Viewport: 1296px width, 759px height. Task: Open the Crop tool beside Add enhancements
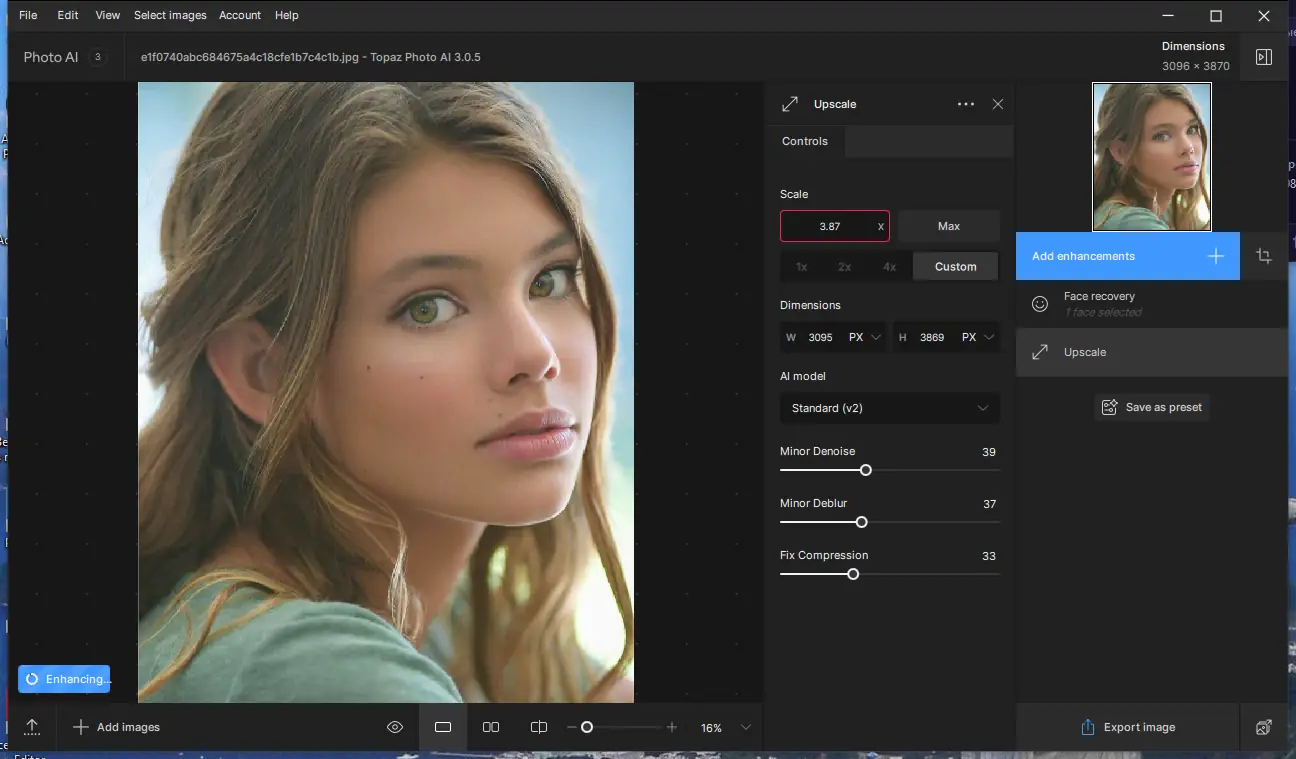[1263, 256]
